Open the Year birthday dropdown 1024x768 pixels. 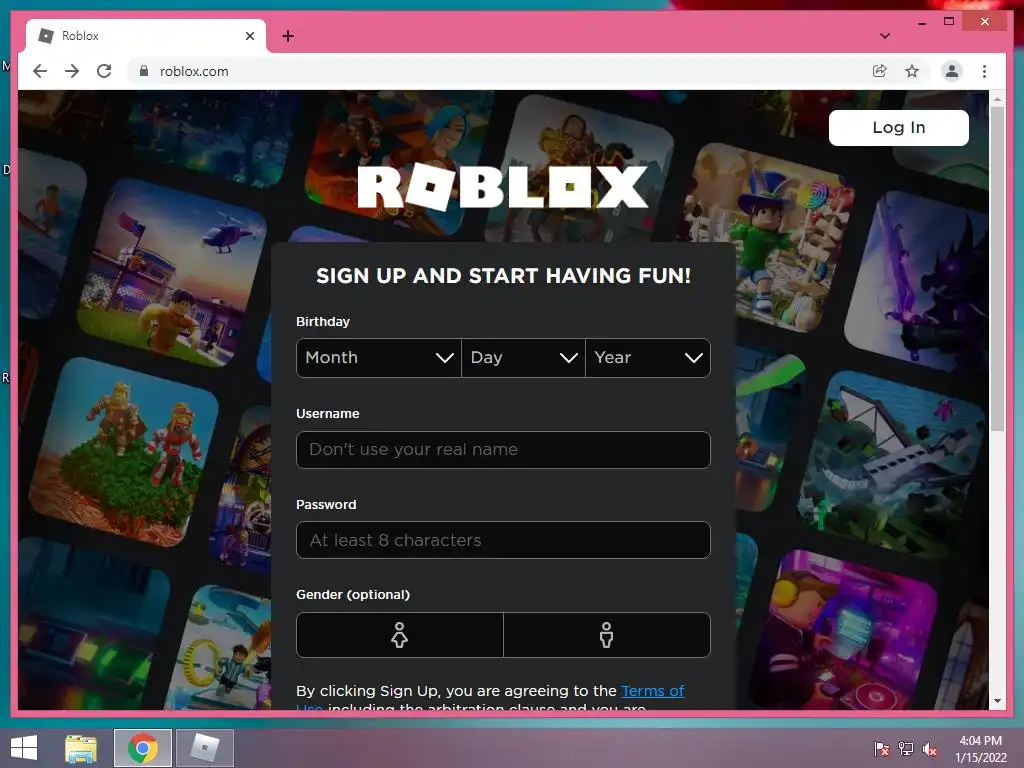click(x=648, y=358)
